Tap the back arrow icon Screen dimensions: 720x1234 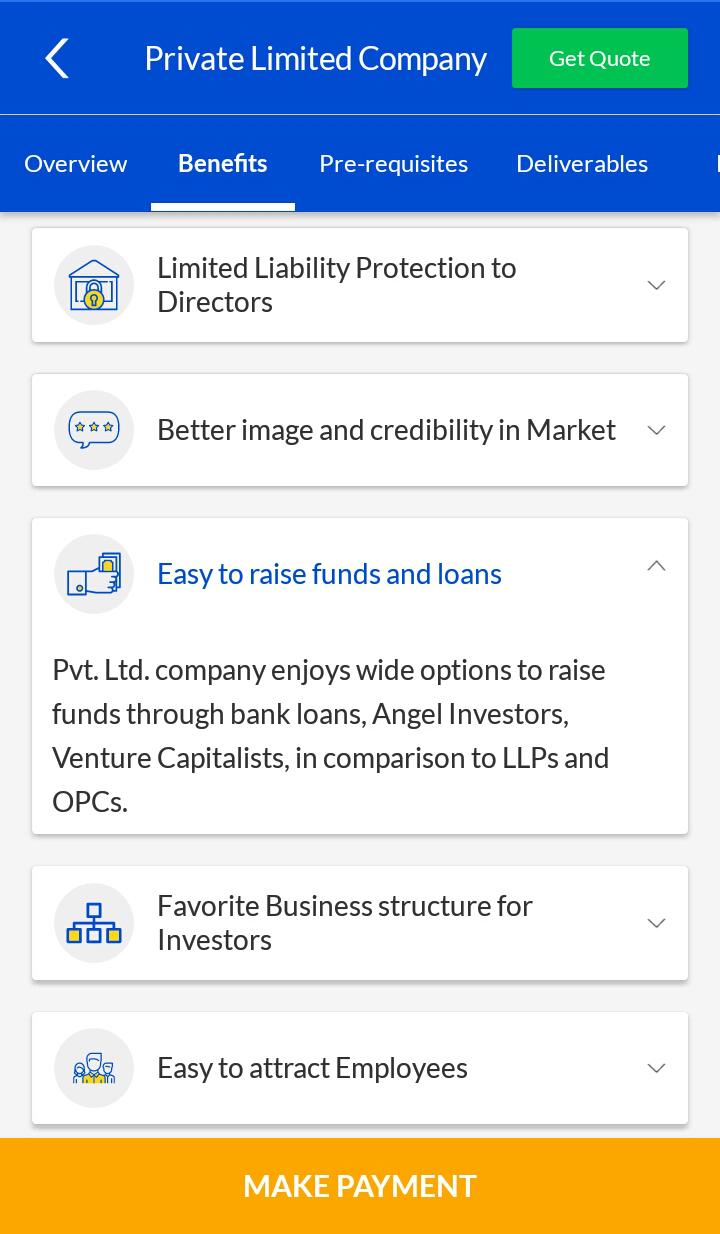click(x=57, y=58)
